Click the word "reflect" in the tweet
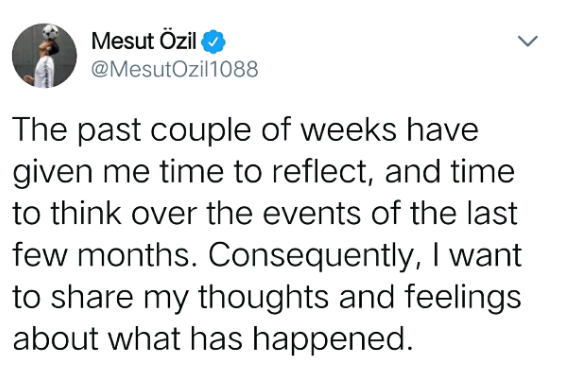 coord(318,171)
